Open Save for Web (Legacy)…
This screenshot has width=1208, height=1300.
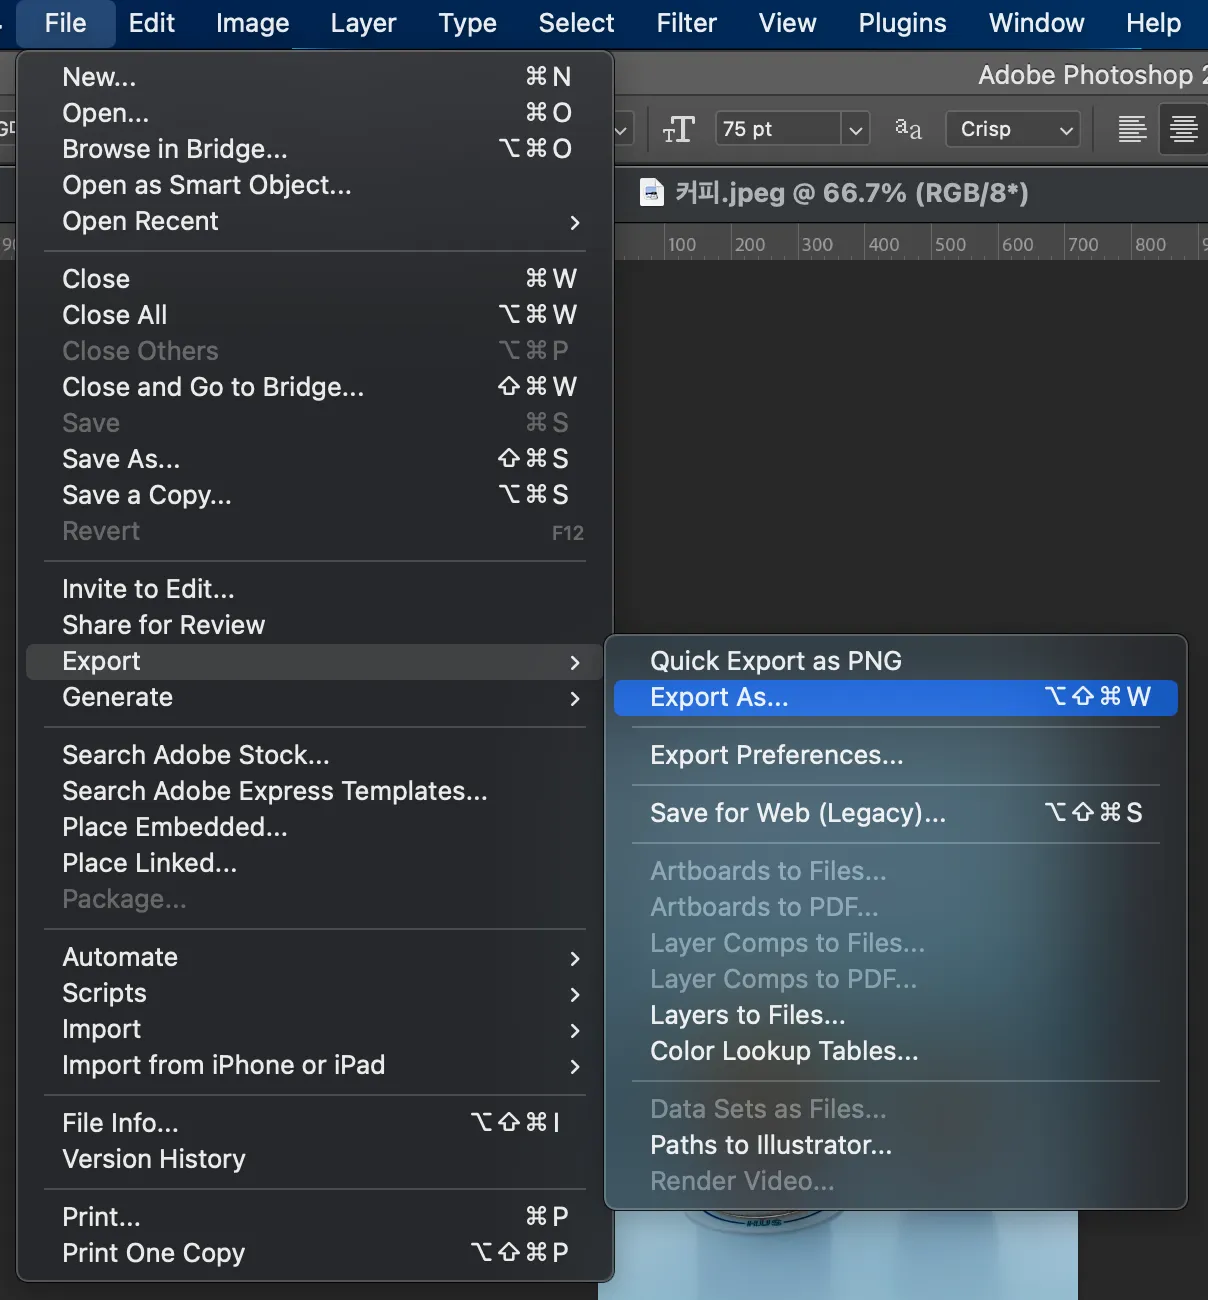tap(896, 813)
